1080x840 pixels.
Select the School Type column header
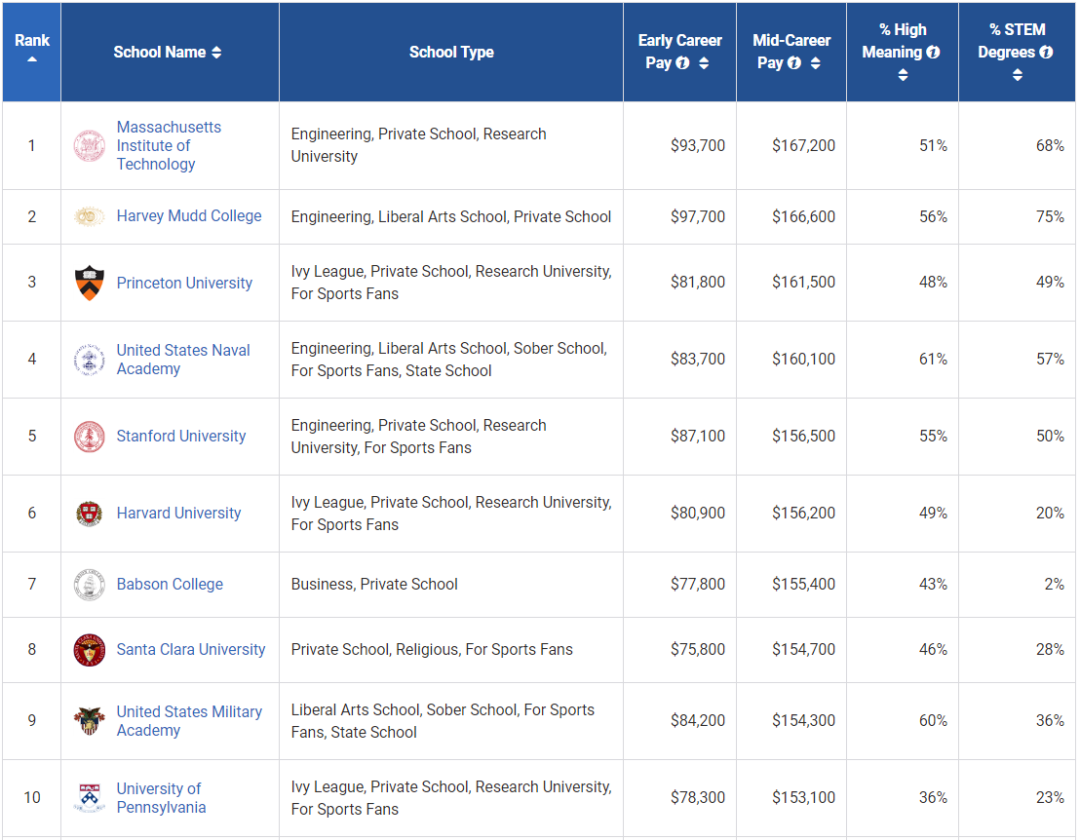click(451, 52)
